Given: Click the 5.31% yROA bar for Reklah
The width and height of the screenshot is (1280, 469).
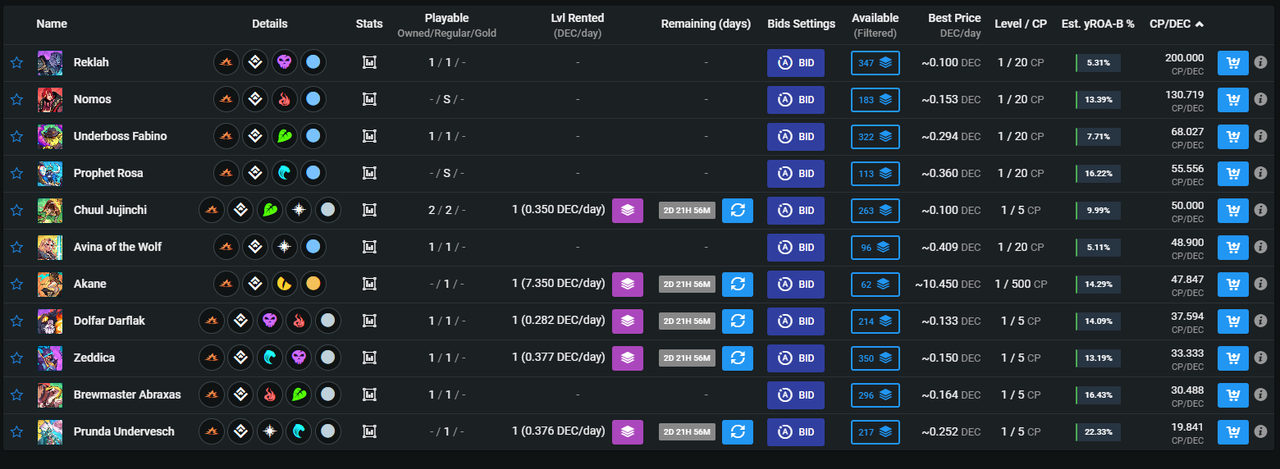Looking at the screenshot, I should (x=1098, y=63).
